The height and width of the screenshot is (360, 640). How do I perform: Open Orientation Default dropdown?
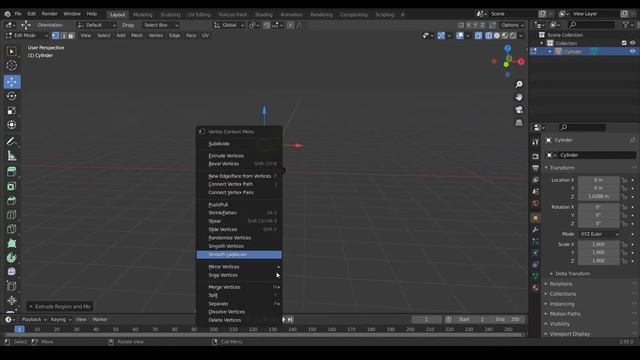tap(97, 25)
